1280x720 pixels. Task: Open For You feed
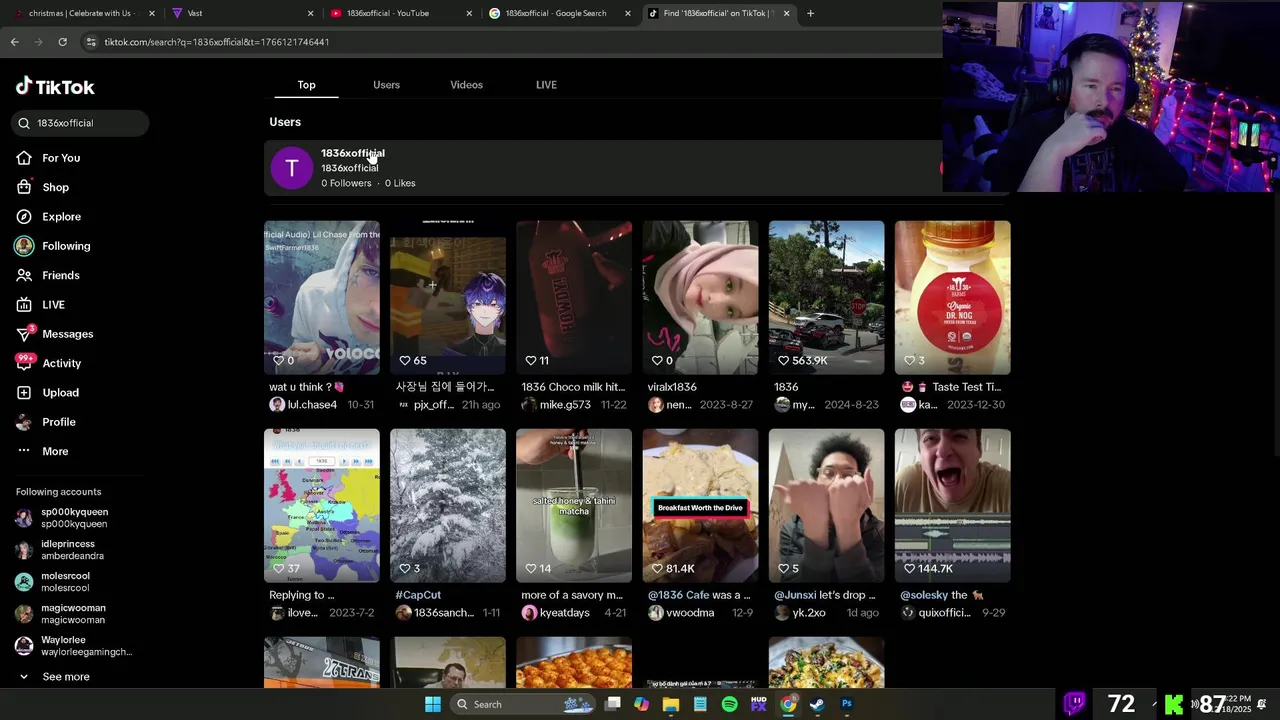point(60,158)
